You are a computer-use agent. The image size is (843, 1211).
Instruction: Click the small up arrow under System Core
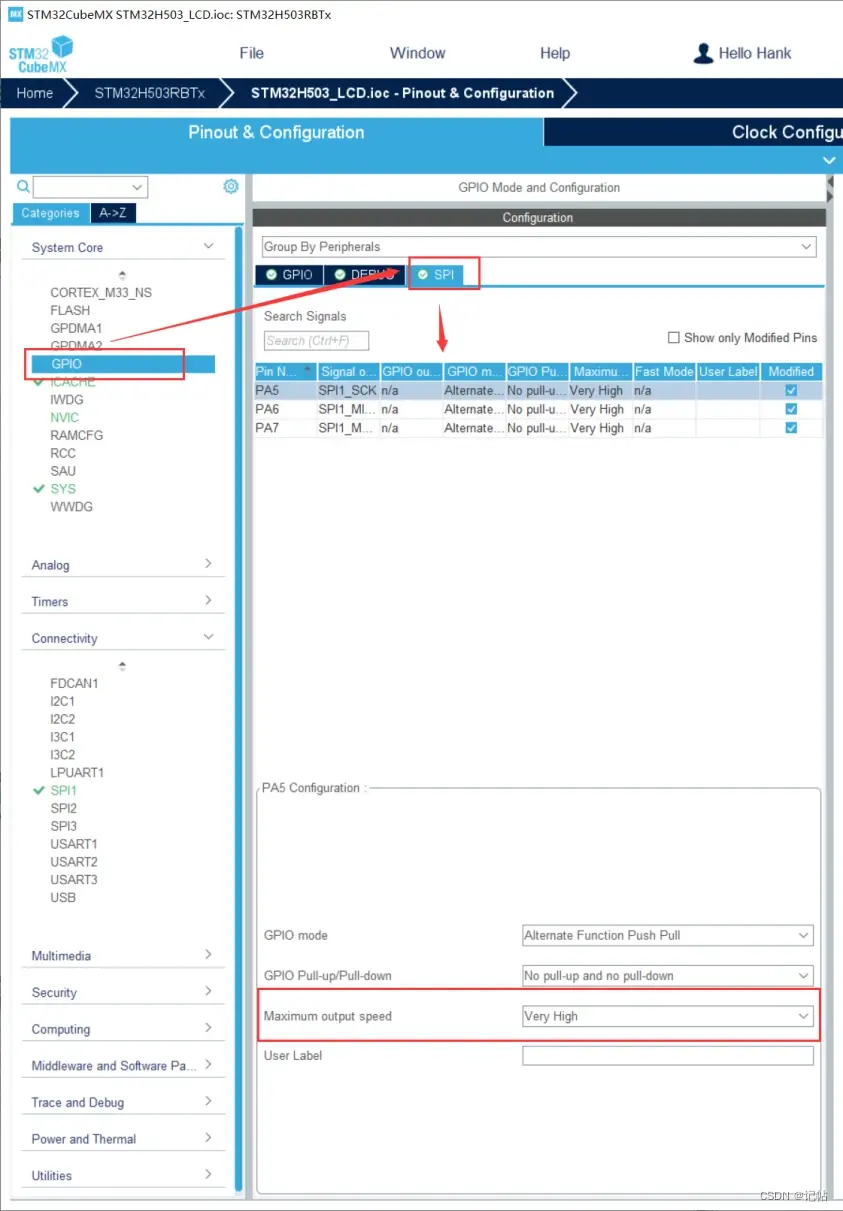[x=123, y=275]
